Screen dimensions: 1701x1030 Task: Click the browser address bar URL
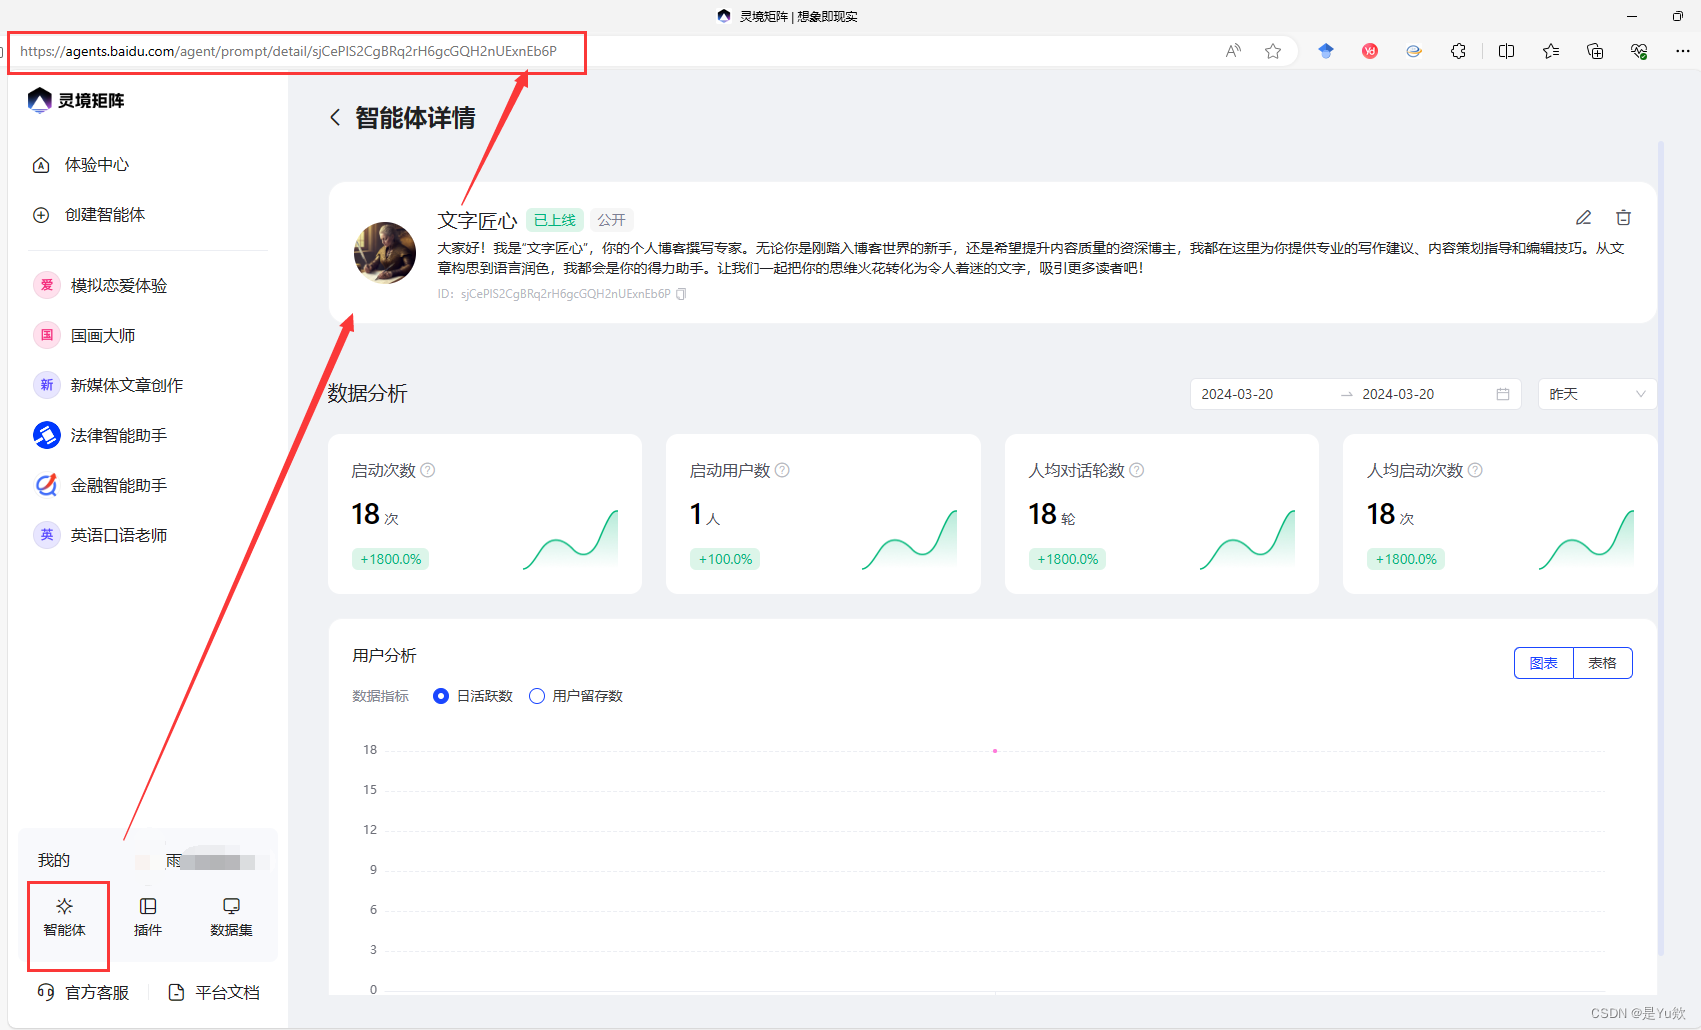pyautogui.click(x=288, y=51)
